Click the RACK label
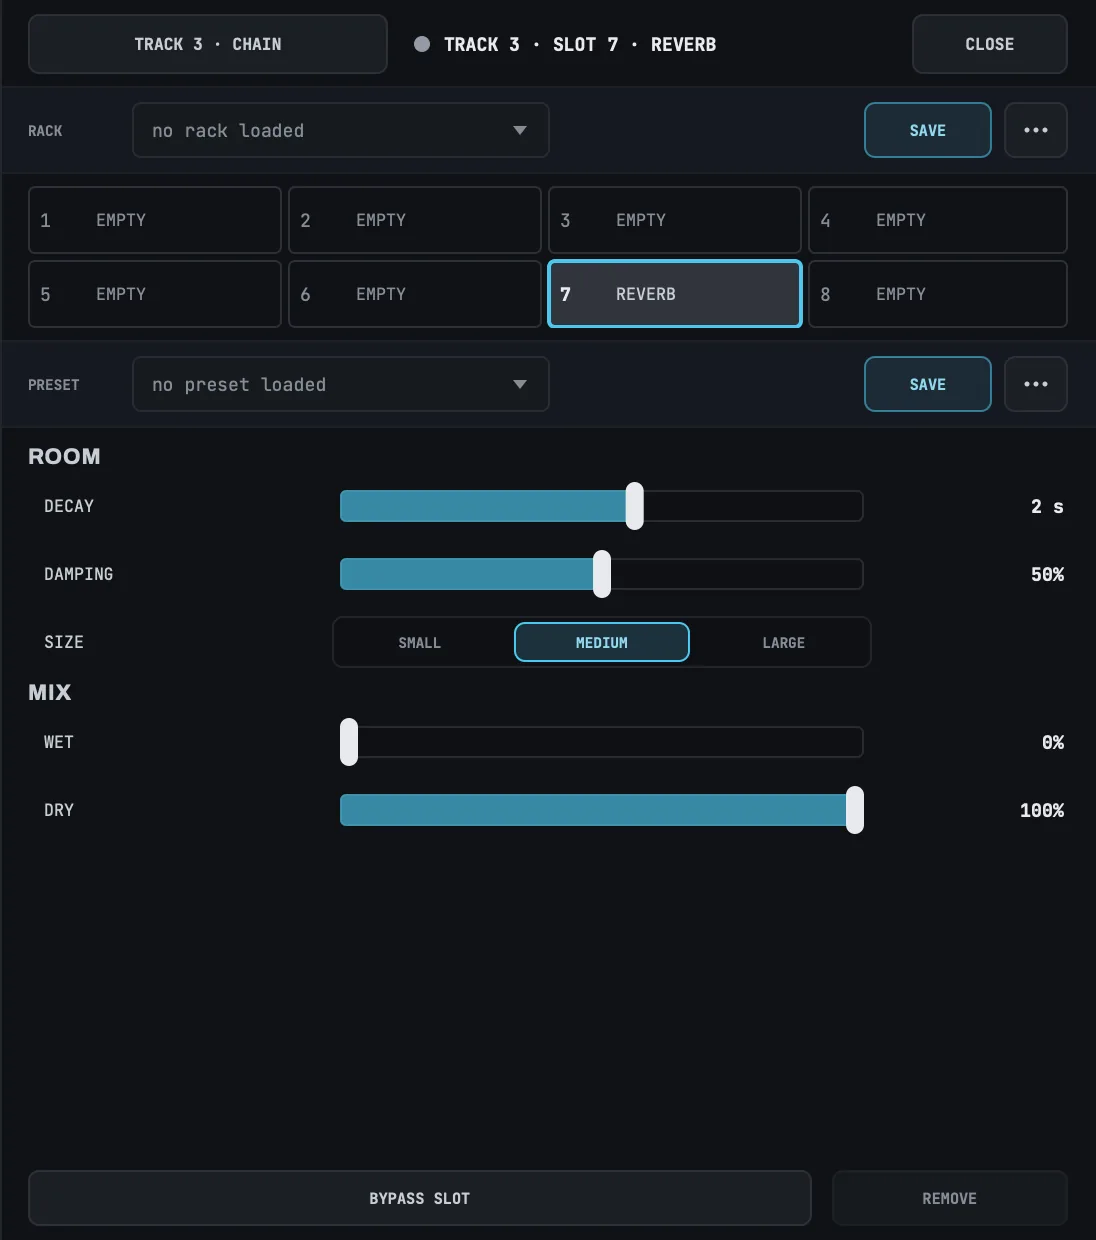 tap(45, 131)
